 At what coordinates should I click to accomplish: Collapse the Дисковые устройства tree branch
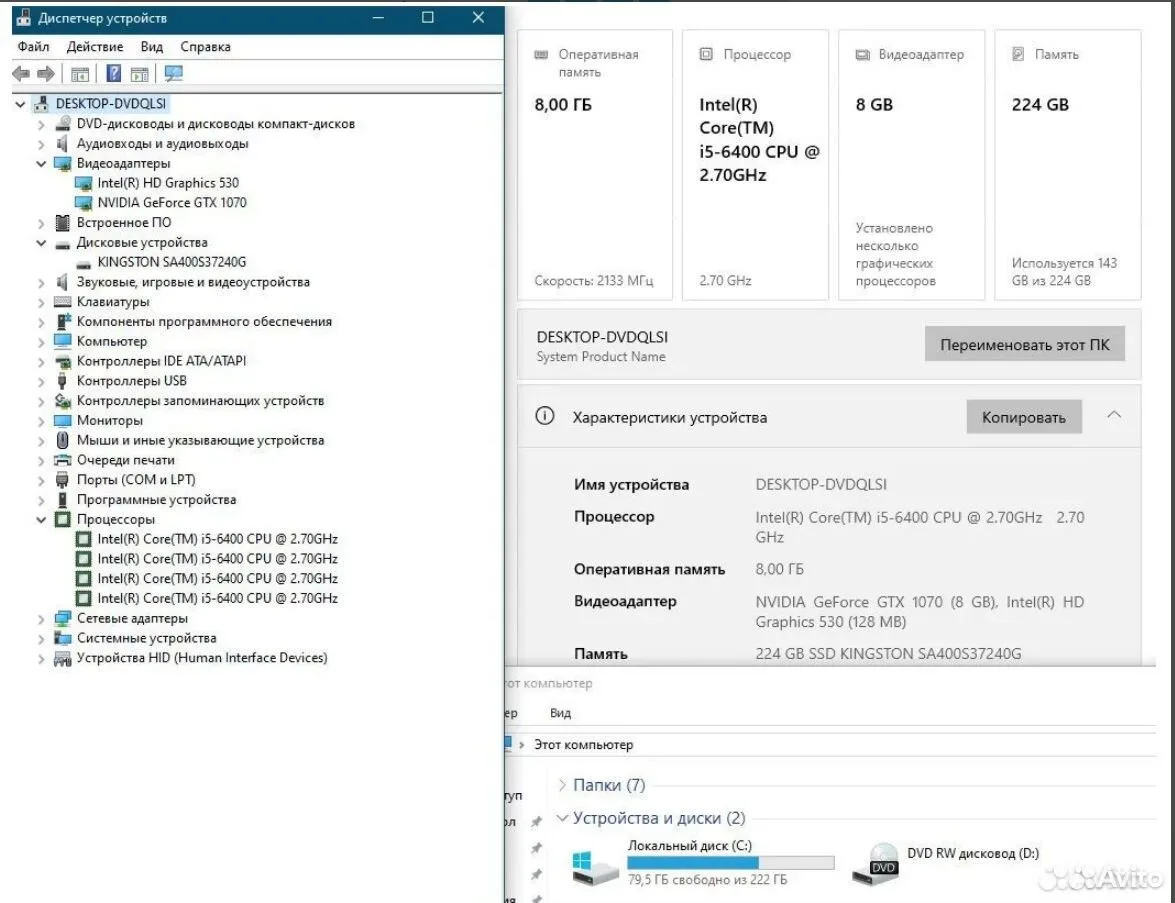[x=41, y=243]
